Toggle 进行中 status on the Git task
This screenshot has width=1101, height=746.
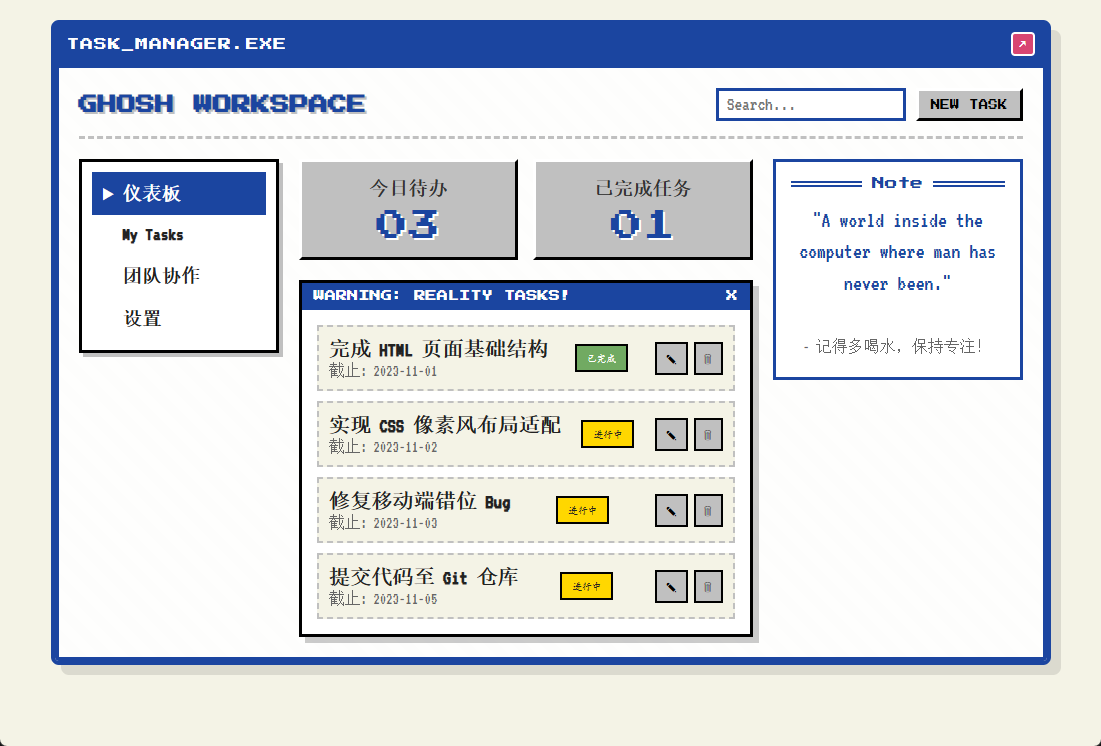tap(586, 586)
